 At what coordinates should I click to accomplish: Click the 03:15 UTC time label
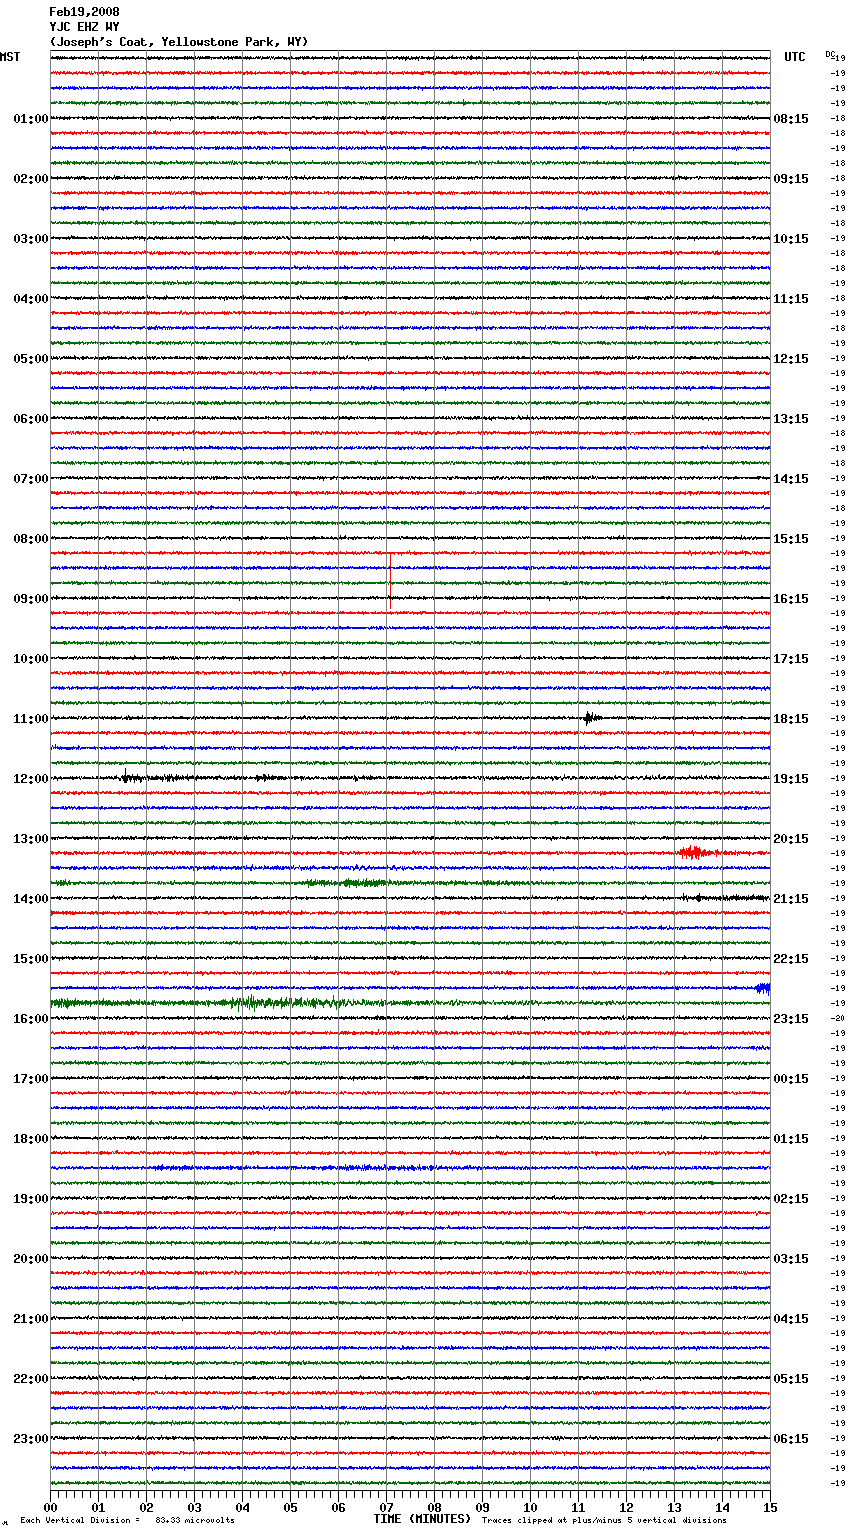[x=791, y=1259]
